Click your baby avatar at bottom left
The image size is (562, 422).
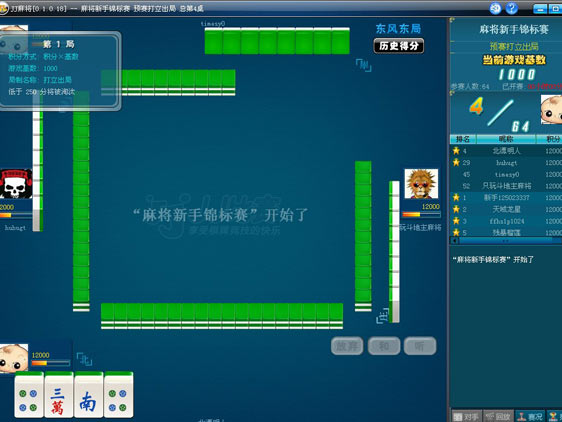point(14,358)
